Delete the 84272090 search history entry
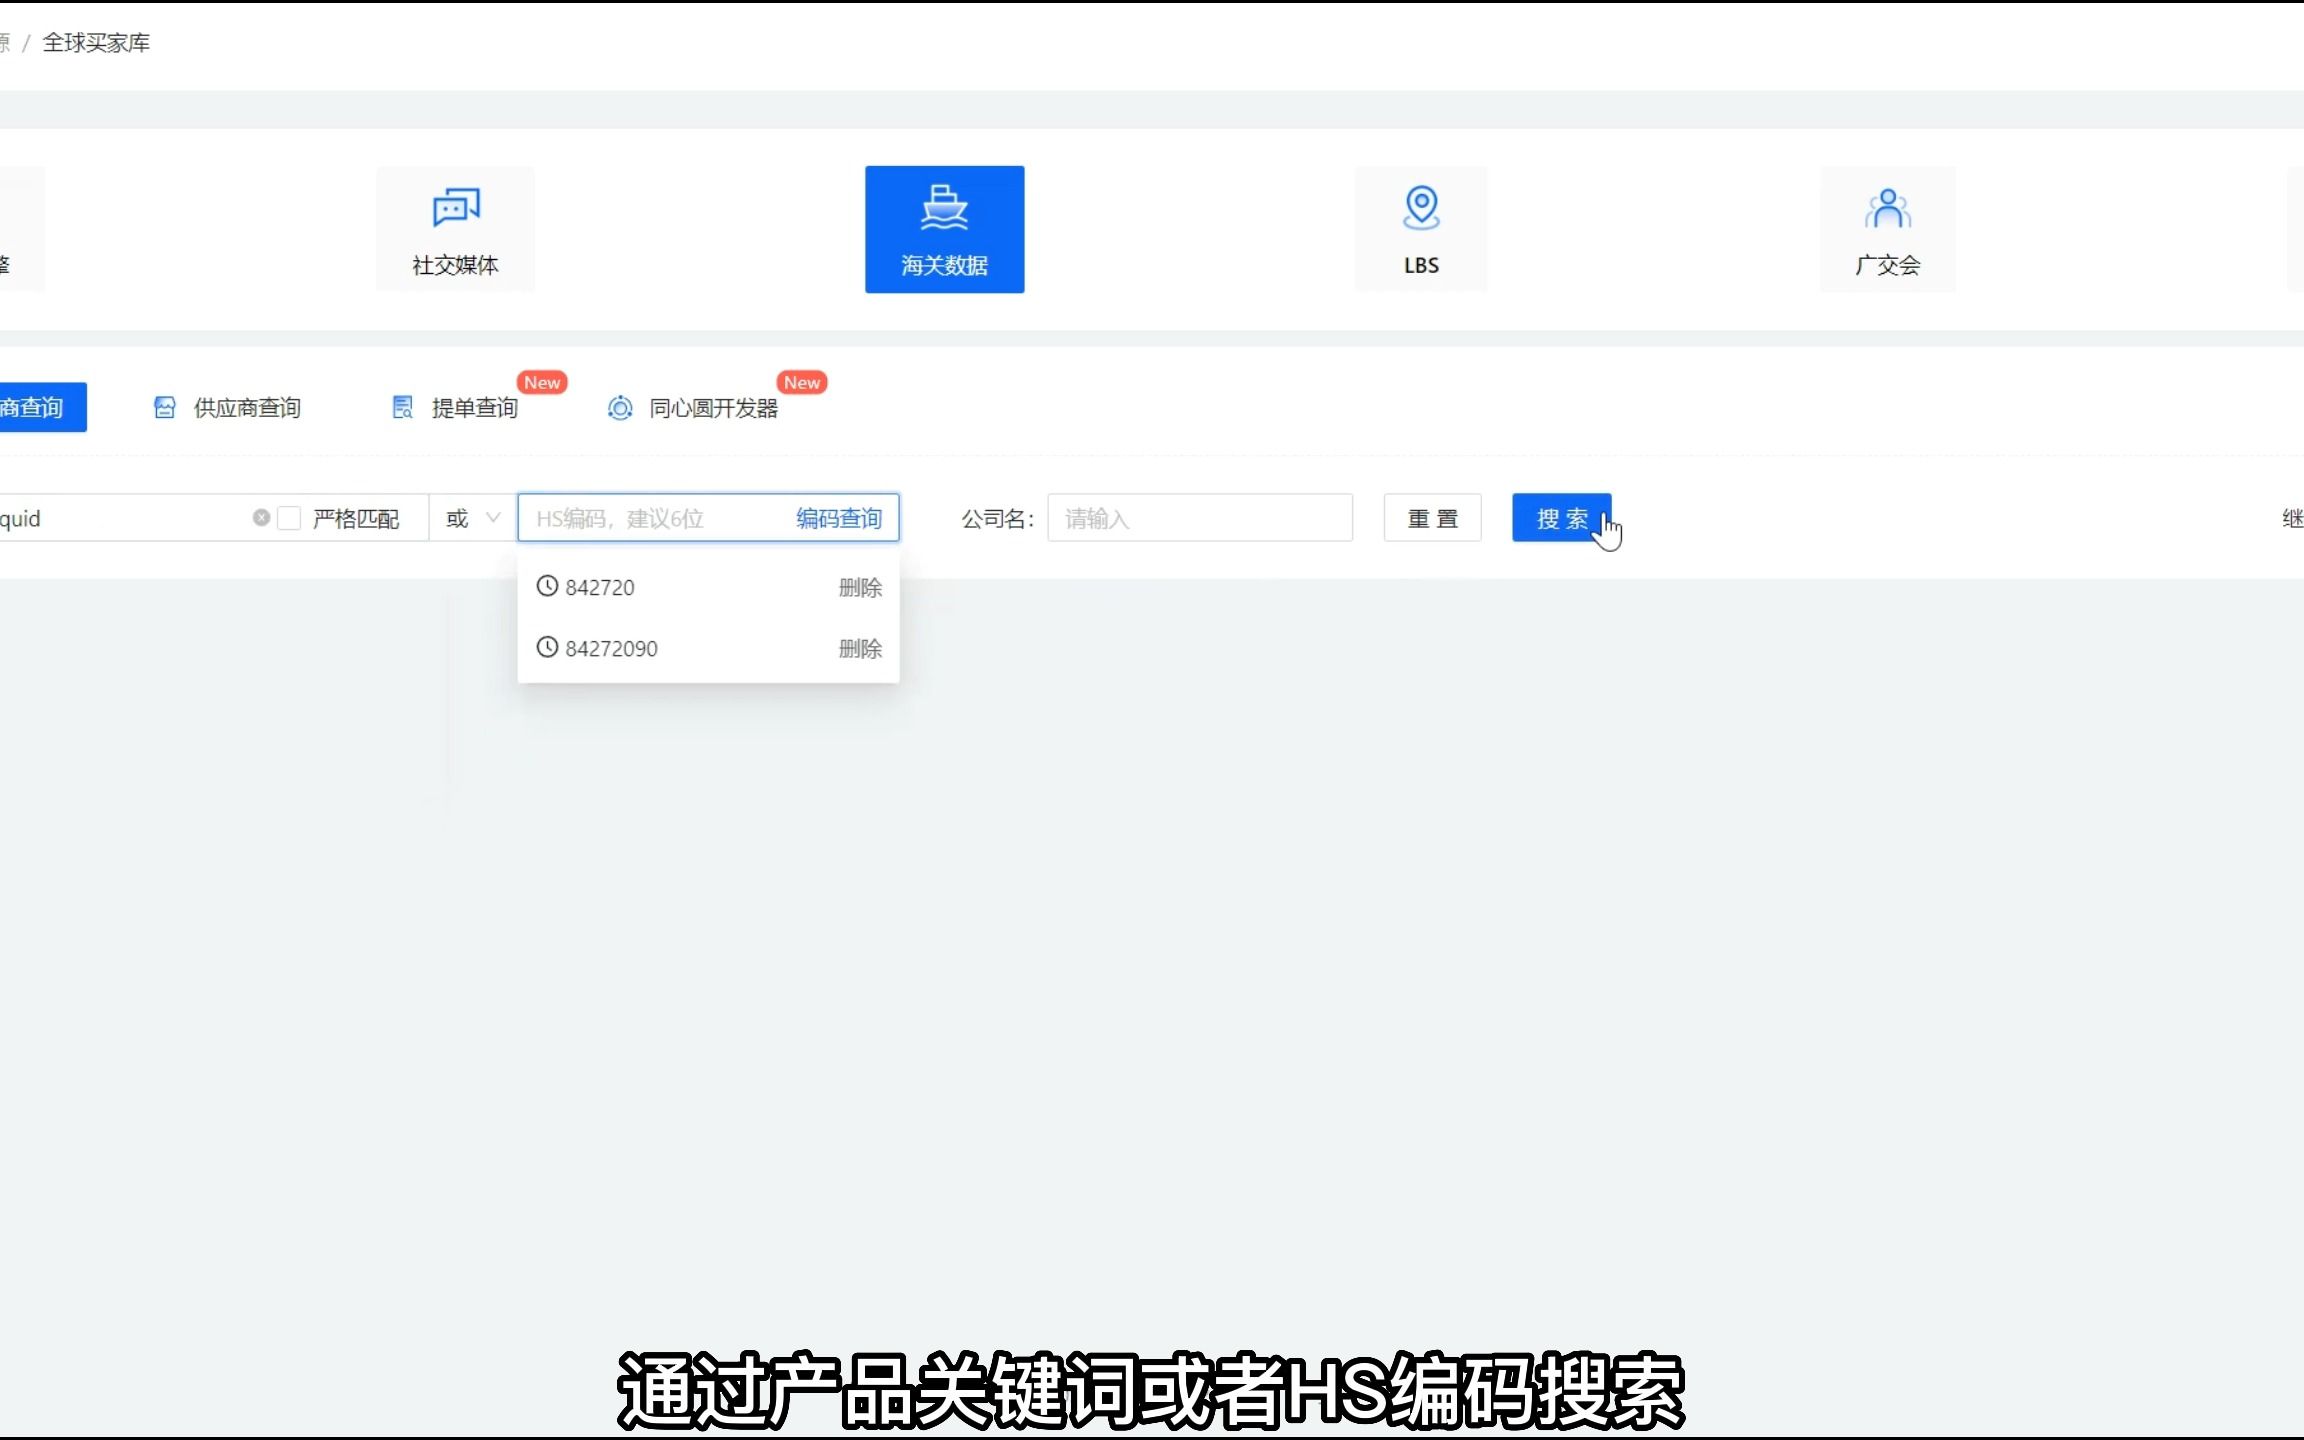 tap(859, 647)
